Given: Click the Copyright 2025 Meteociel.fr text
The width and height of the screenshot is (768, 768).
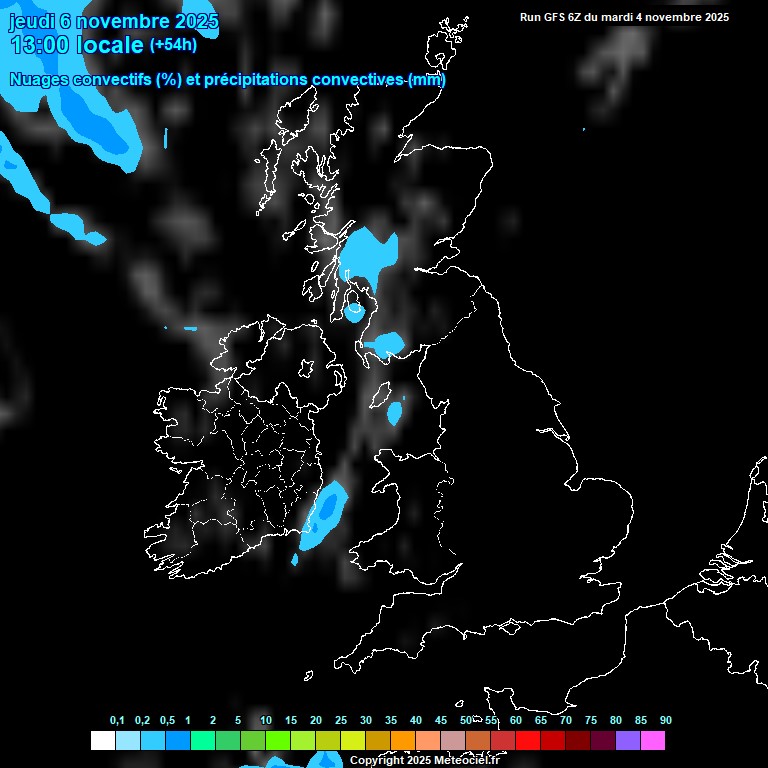Looking at the screenshot, I should point(424,760).
